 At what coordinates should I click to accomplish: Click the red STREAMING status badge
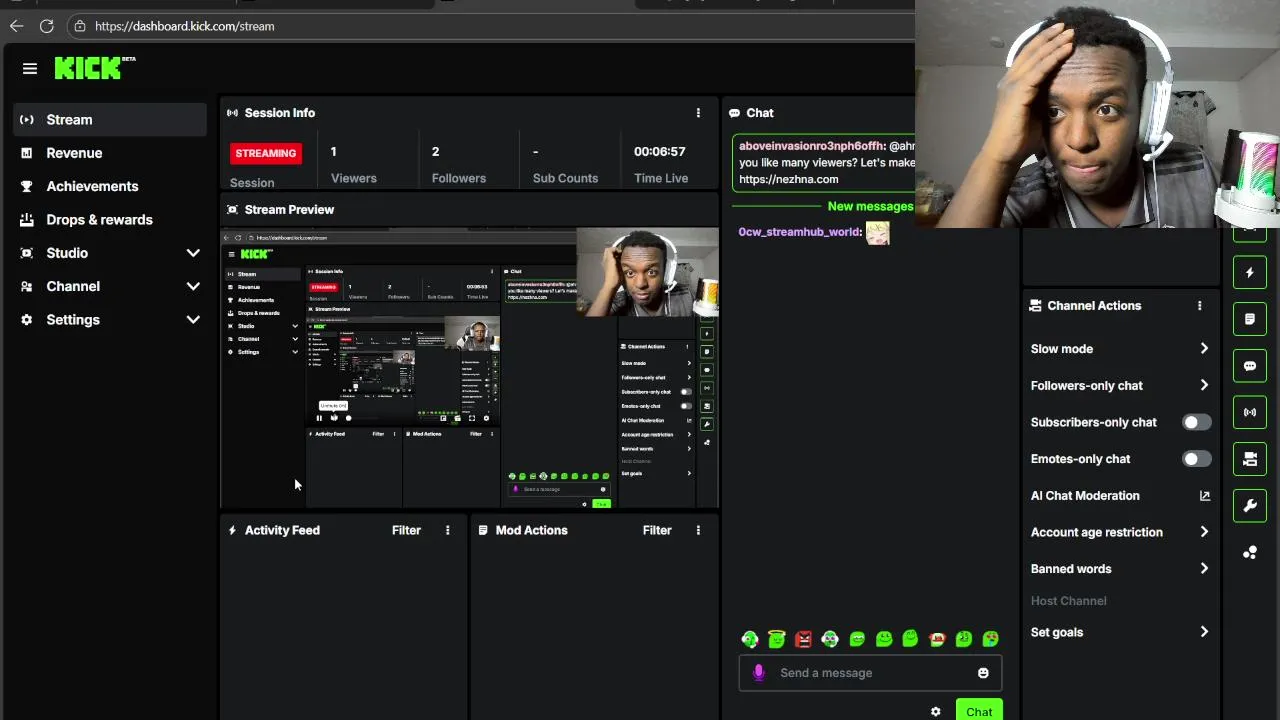[266, 153]
